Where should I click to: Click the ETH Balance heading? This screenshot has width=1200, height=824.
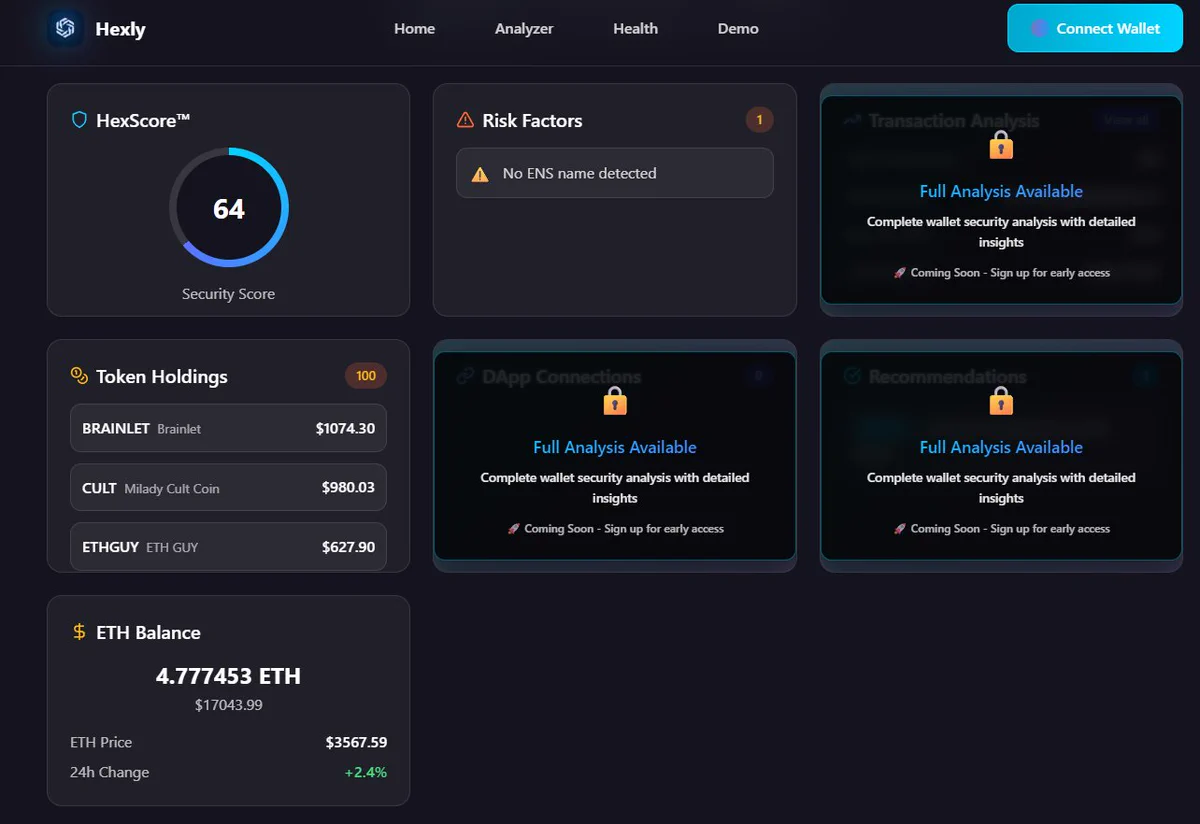(148, 633)
